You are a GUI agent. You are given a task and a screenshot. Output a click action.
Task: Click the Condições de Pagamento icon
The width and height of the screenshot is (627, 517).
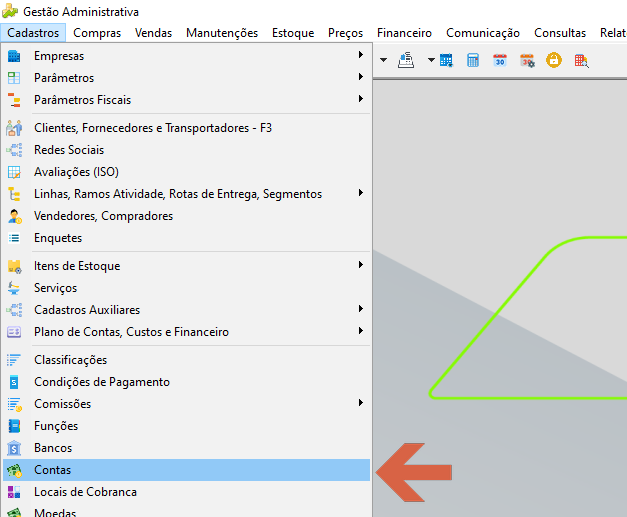coord(14,382)
